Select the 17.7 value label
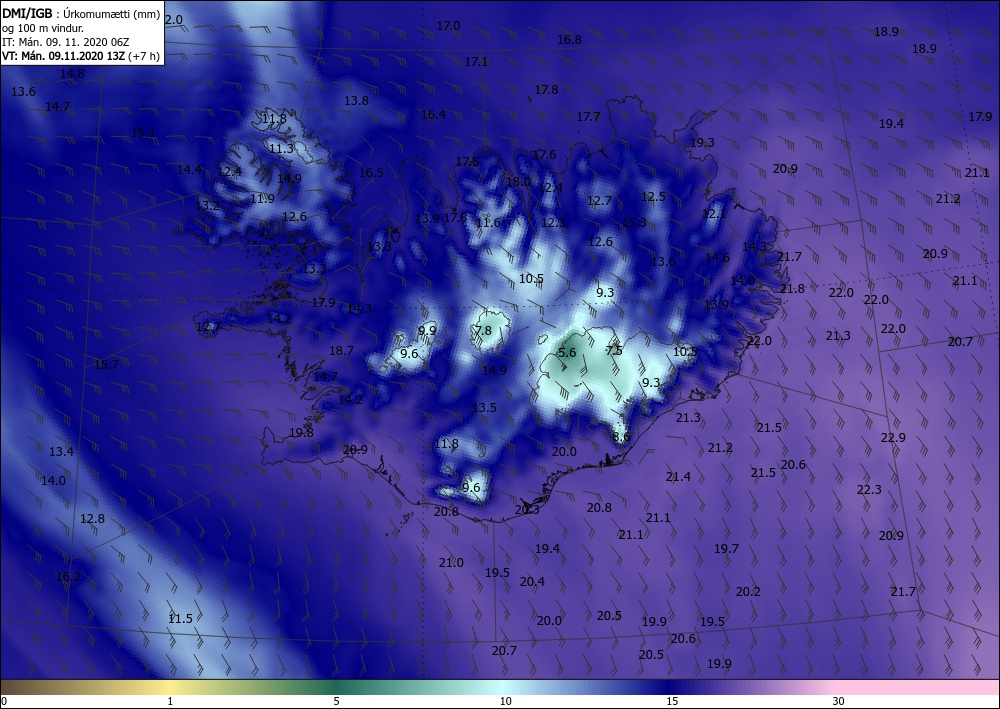This screenshot has height=709, width=1000. [x=588, y=117]
